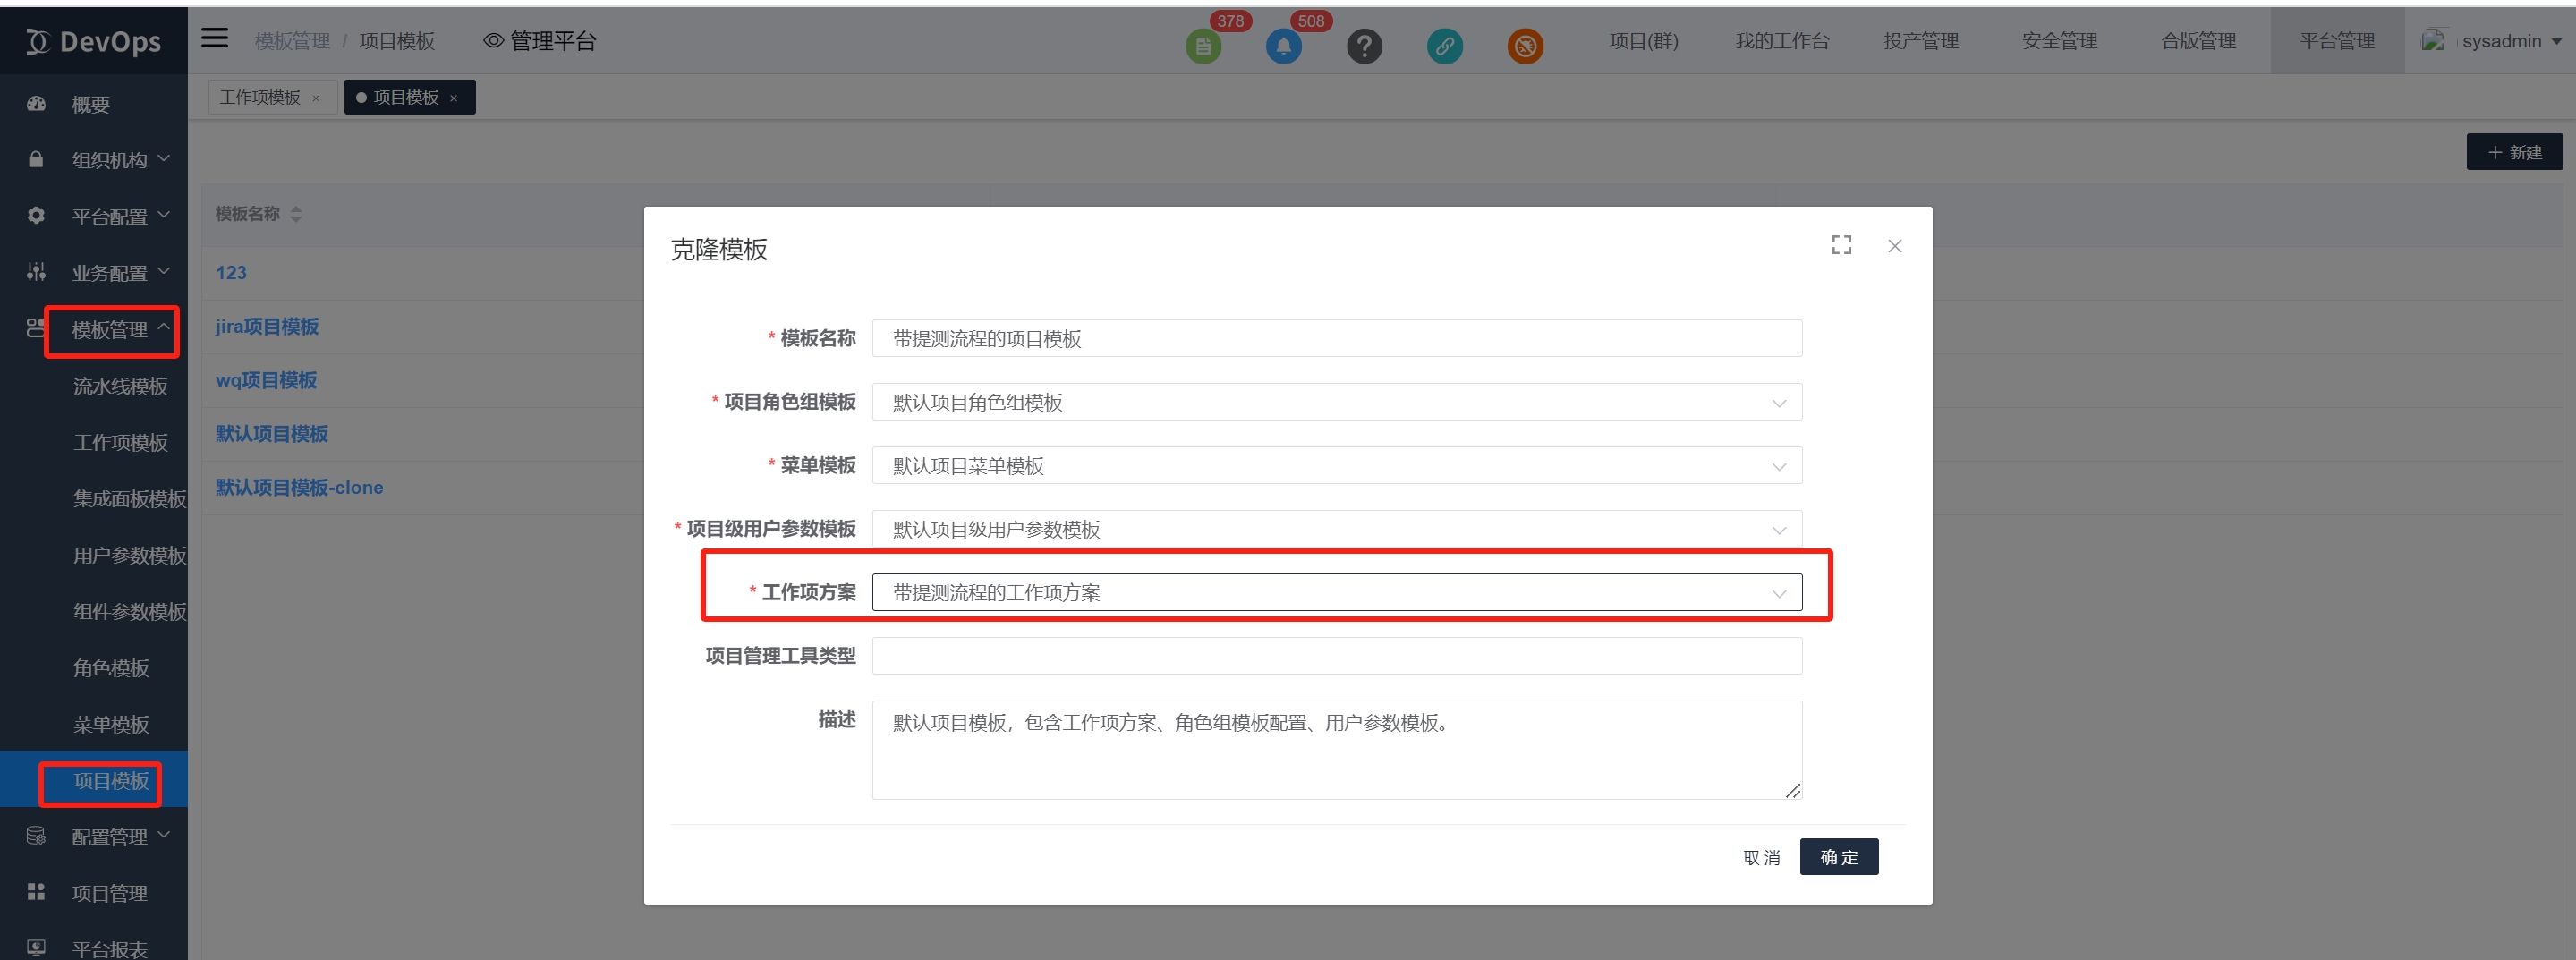Open the sysadmin user dropdown
This screenshot has height=960, width=2576.
coord(2500,41)
